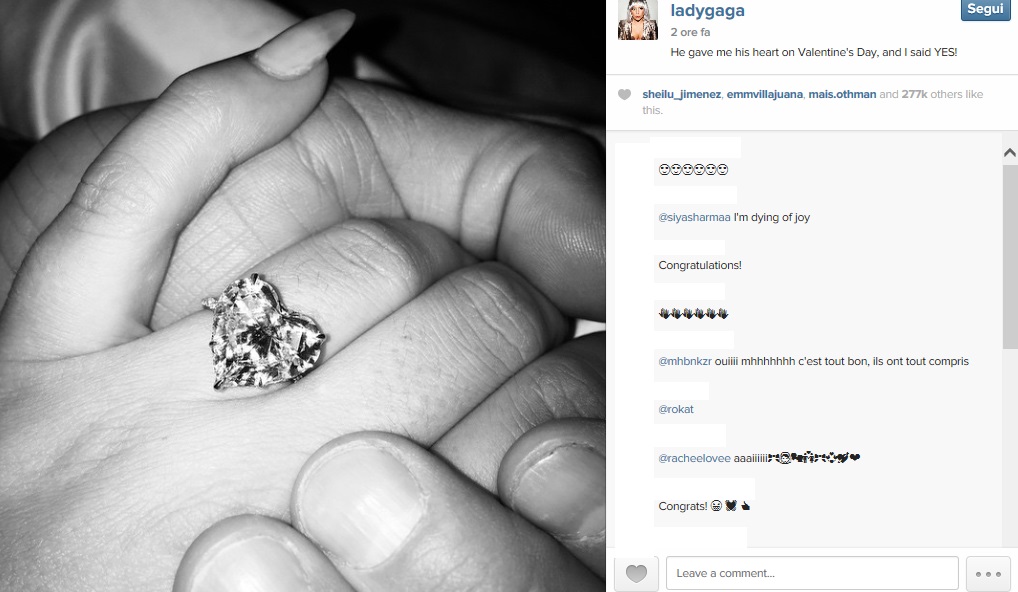Open ladygaga profile avatar thumbnail
This screenshot has width=1018, height=592.
coord(638,20)
